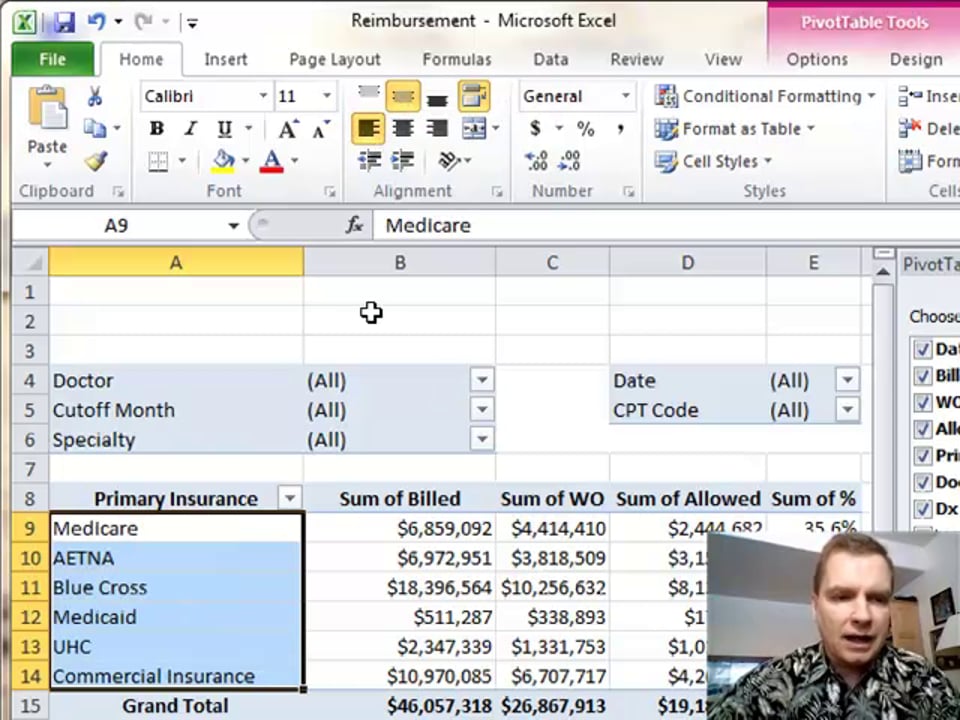This screenshot has width=960, height=720.
Task: Switch to the Formulas tab
Action: (457, 59)
